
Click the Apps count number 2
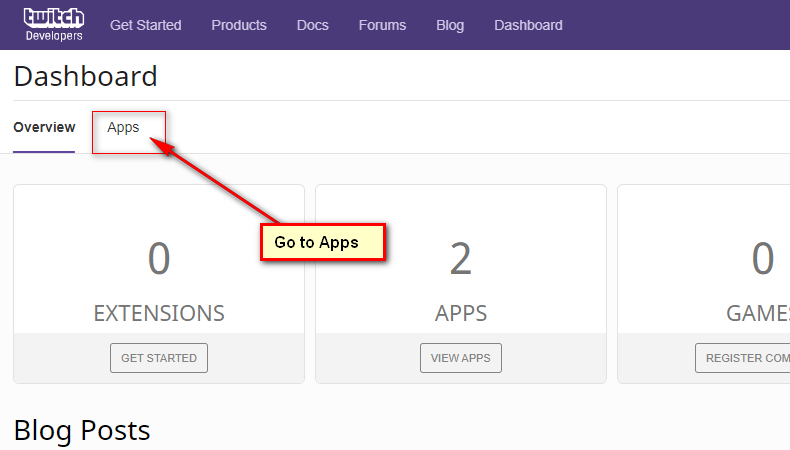point(461,259)
